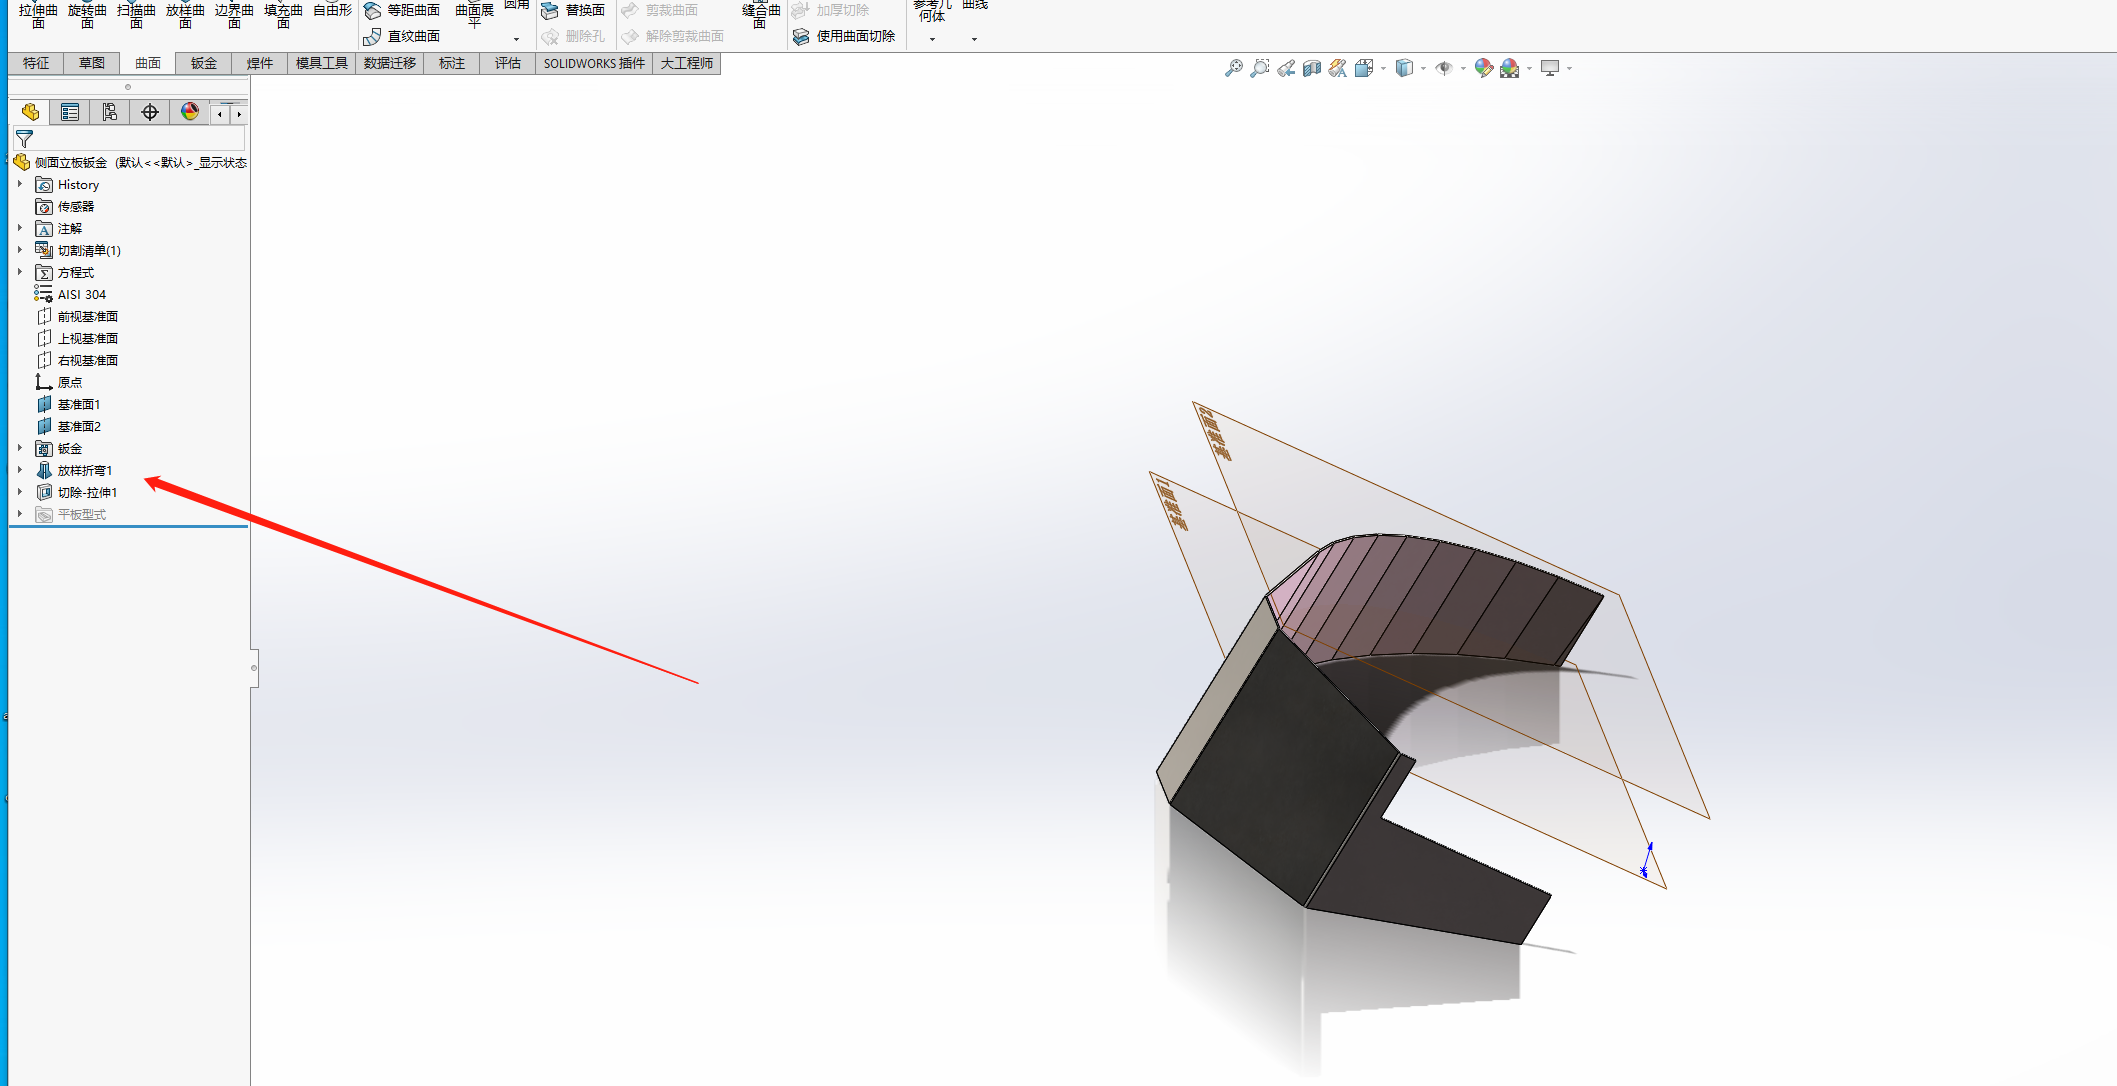Click the right arrow of panel tabs

click(x=239, y=114)
